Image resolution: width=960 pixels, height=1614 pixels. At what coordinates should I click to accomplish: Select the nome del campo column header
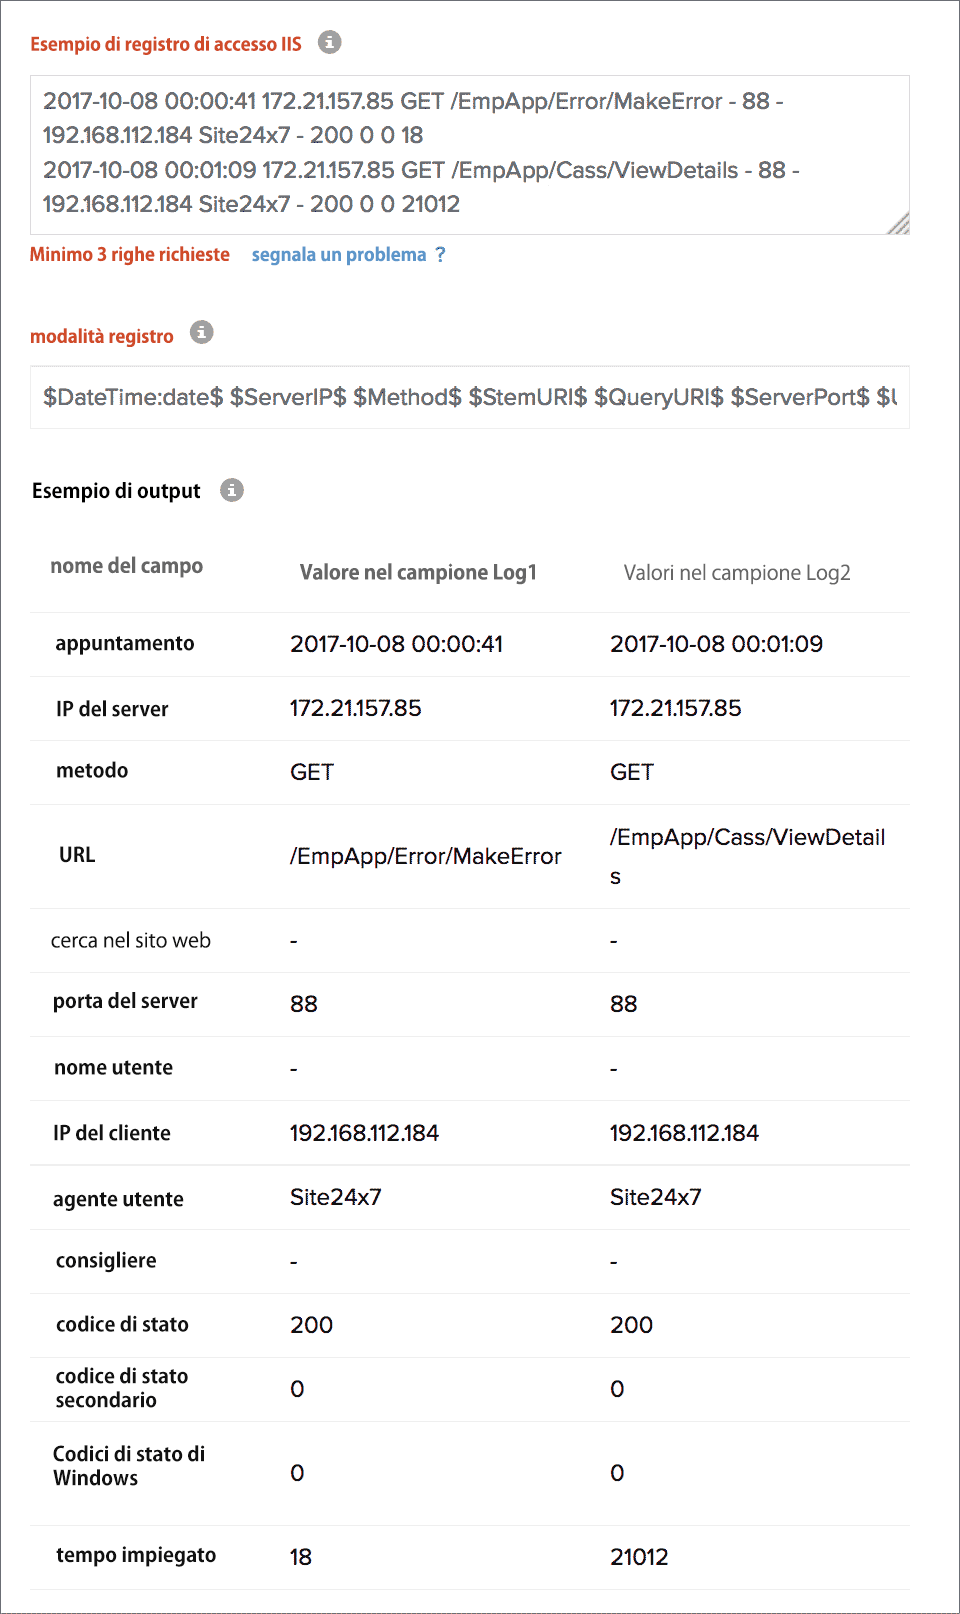tap(126, 566)
